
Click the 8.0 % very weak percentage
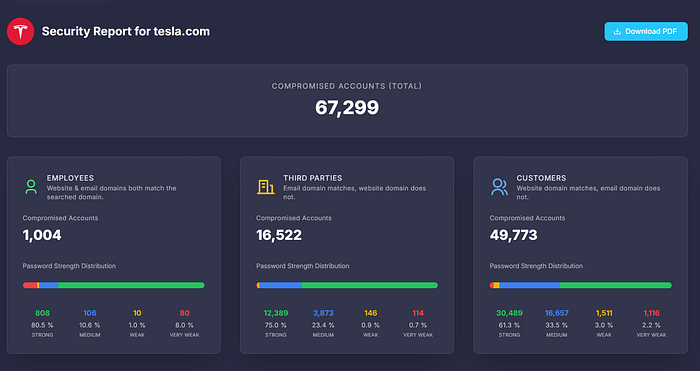coord(184,325)
